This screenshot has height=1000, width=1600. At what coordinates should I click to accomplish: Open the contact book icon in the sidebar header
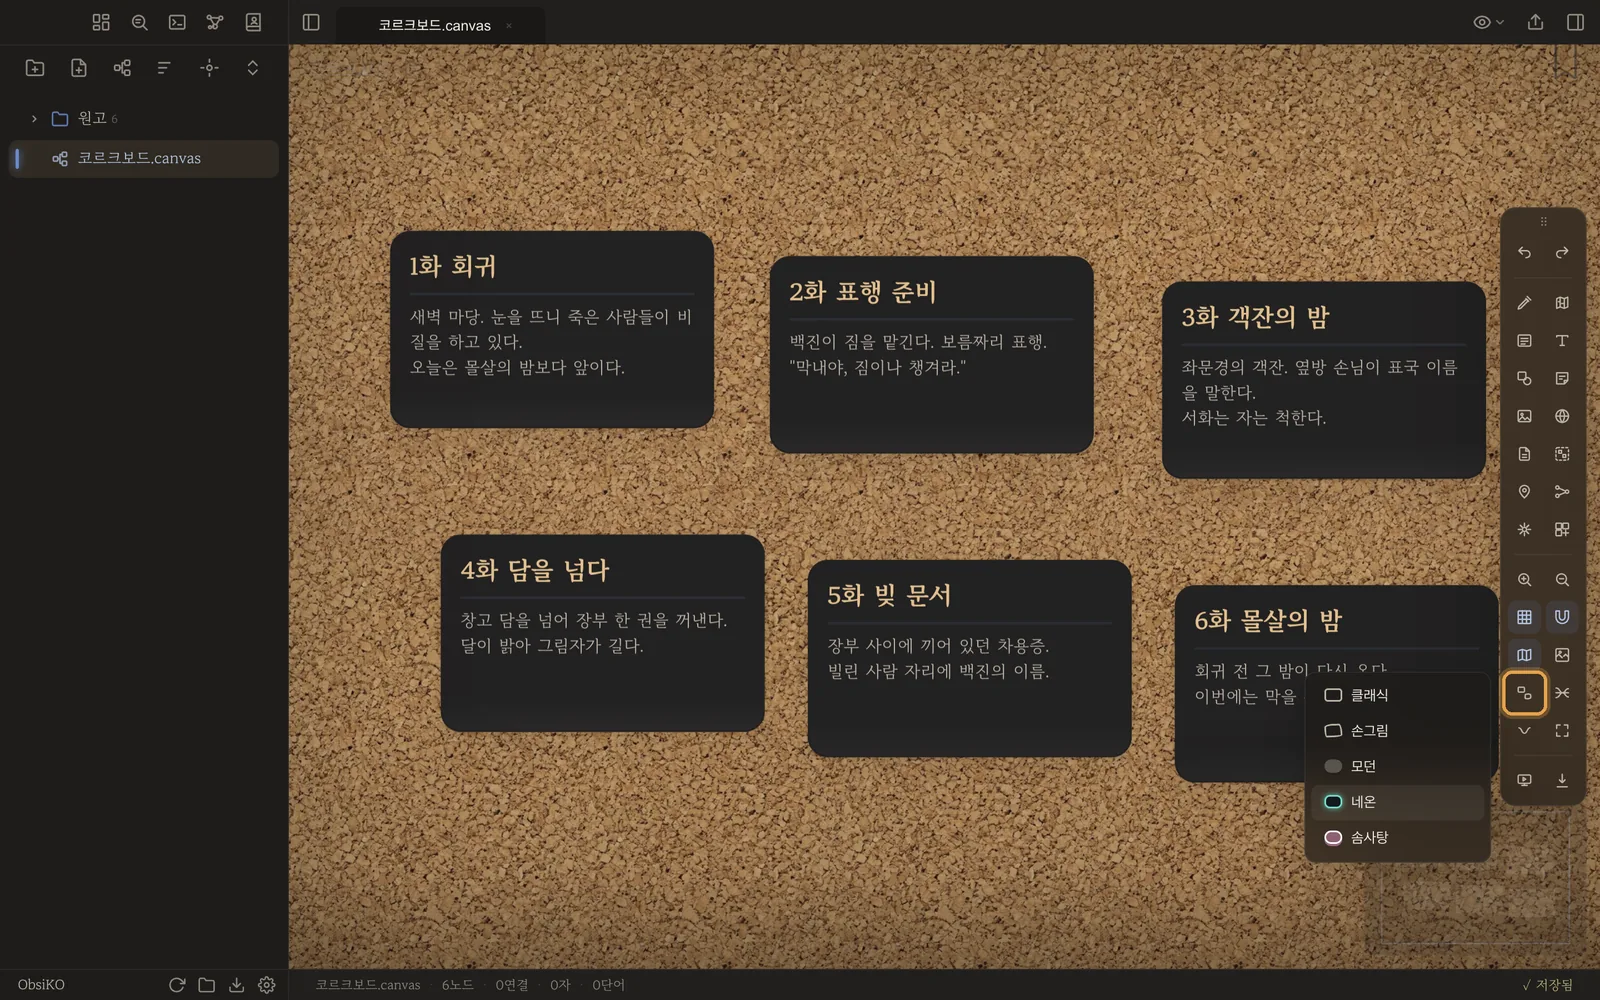pyautogui.click(x=253, y=22)
